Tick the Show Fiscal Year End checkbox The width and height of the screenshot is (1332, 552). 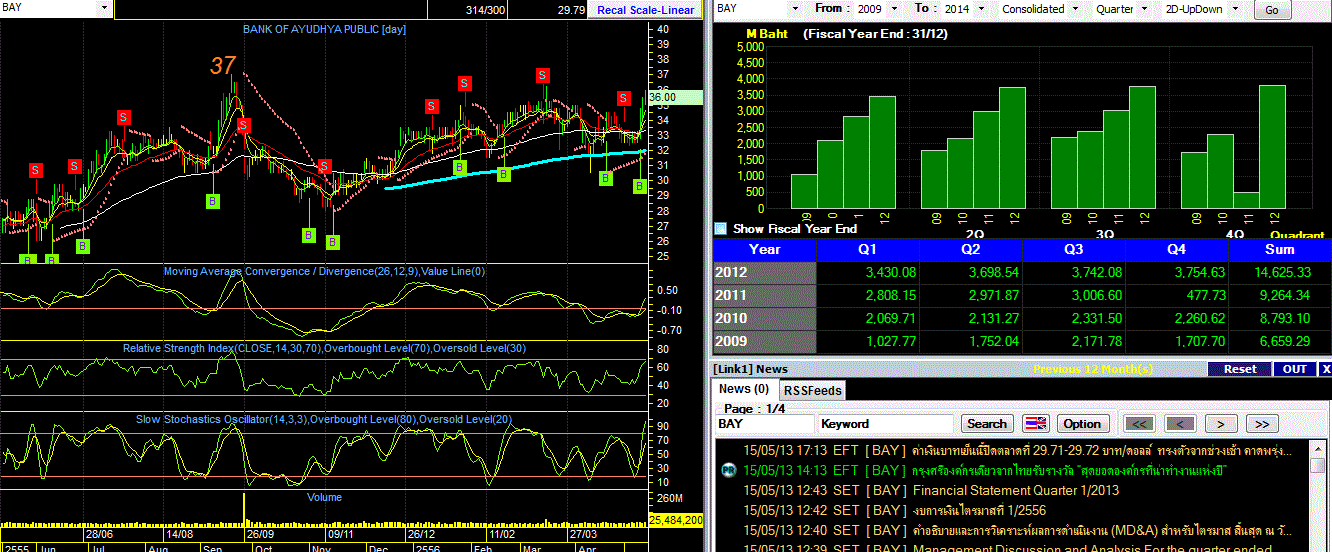pos(720,229)
